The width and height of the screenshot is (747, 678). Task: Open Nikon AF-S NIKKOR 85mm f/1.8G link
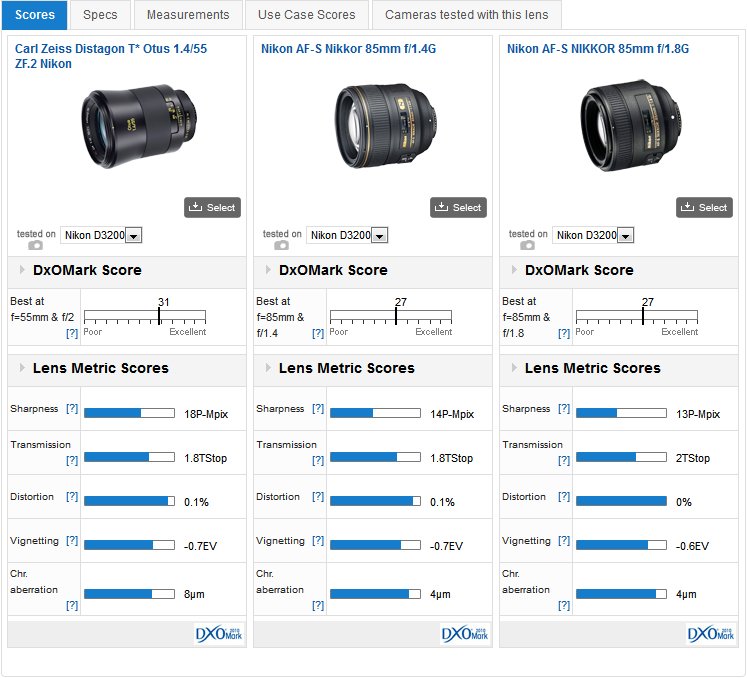coord(598,49)
